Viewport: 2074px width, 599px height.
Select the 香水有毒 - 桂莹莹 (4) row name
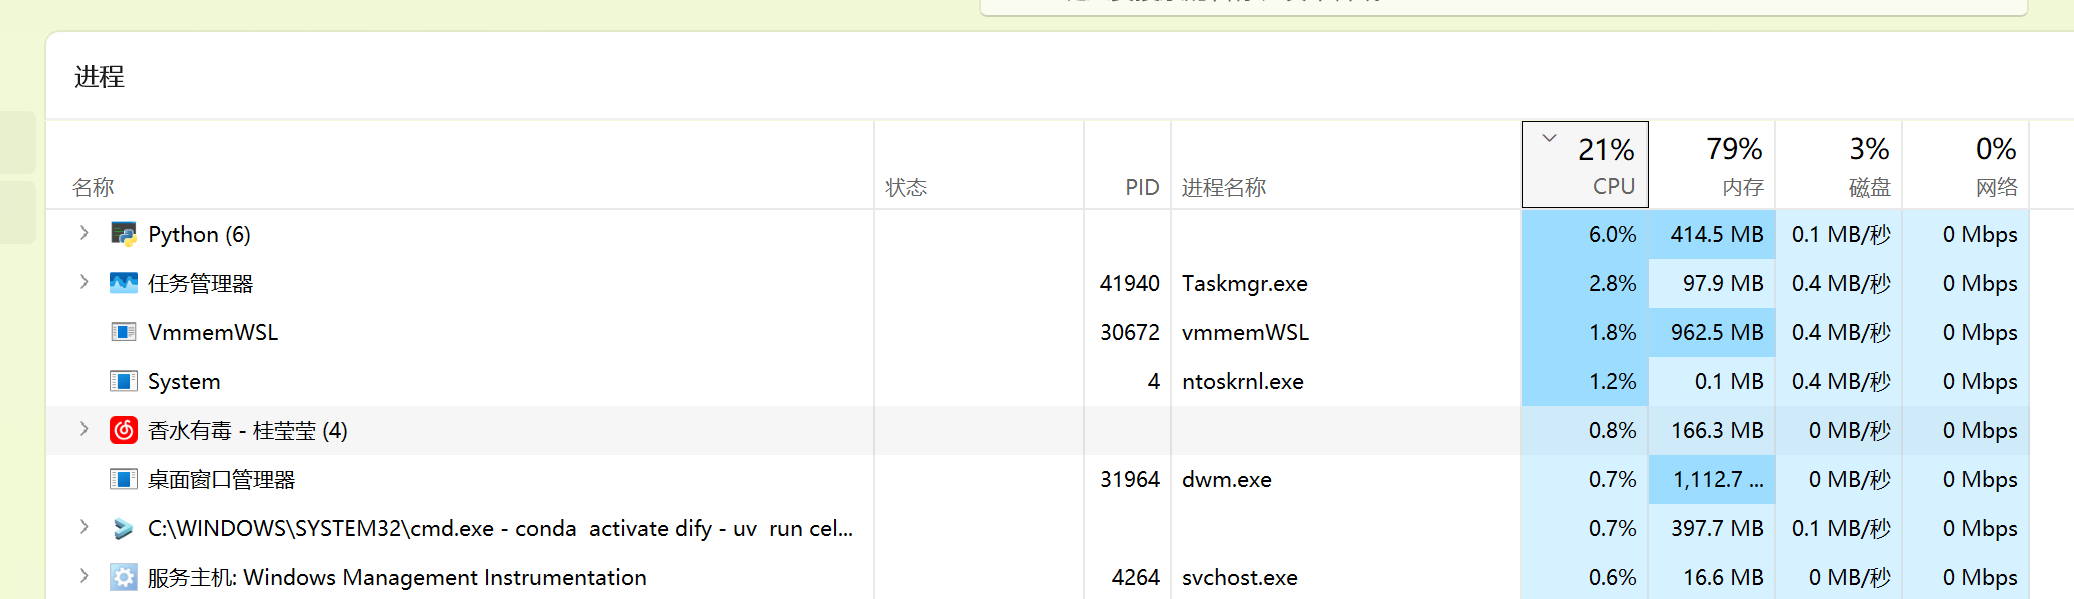pyautogui.click(x=248, y=430)
